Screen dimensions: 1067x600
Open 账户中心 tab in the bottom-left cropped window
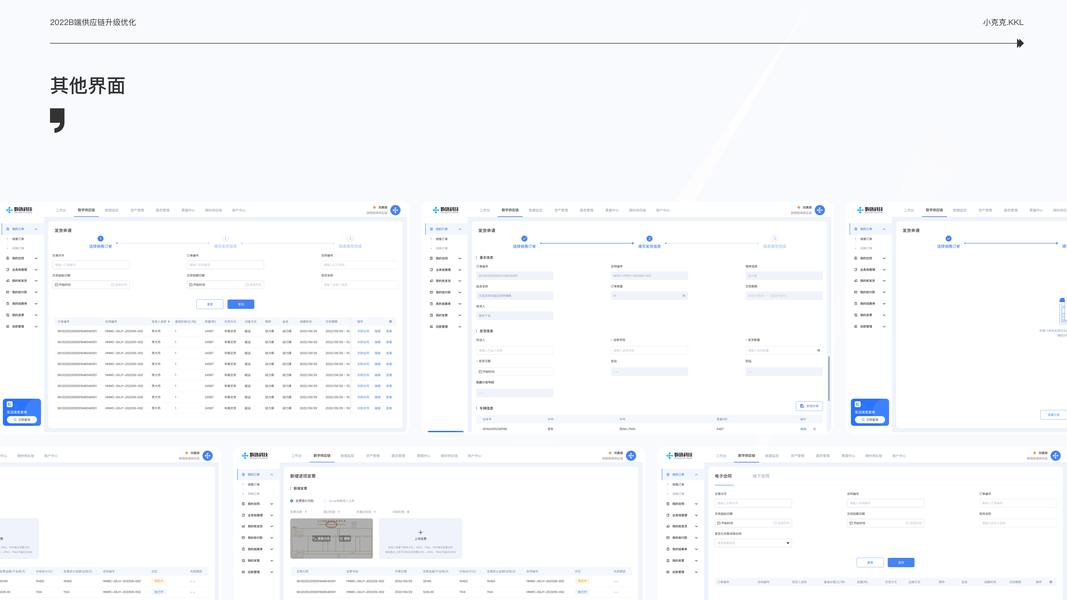pyautogui.click(x=51, y=456)
